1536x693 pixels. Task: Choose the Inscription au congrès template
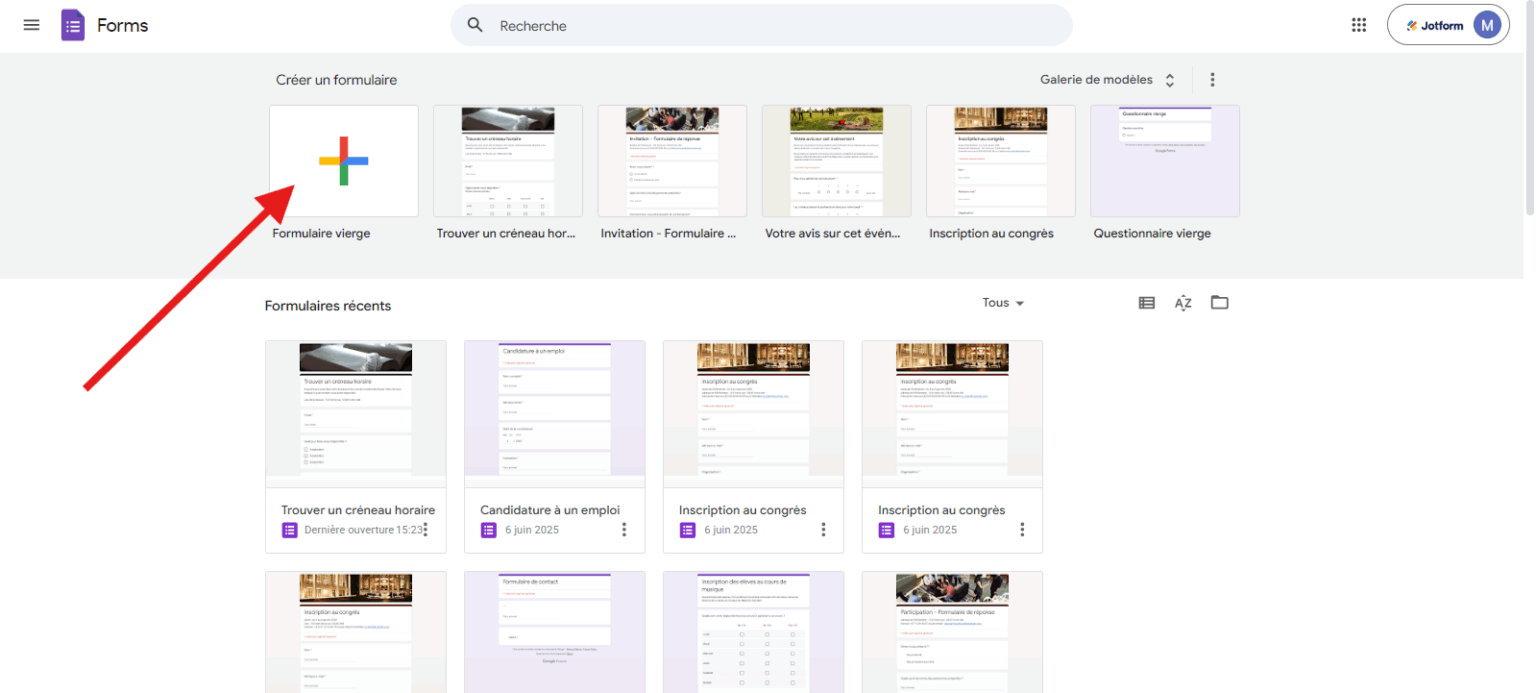(x=1000, y=161)
